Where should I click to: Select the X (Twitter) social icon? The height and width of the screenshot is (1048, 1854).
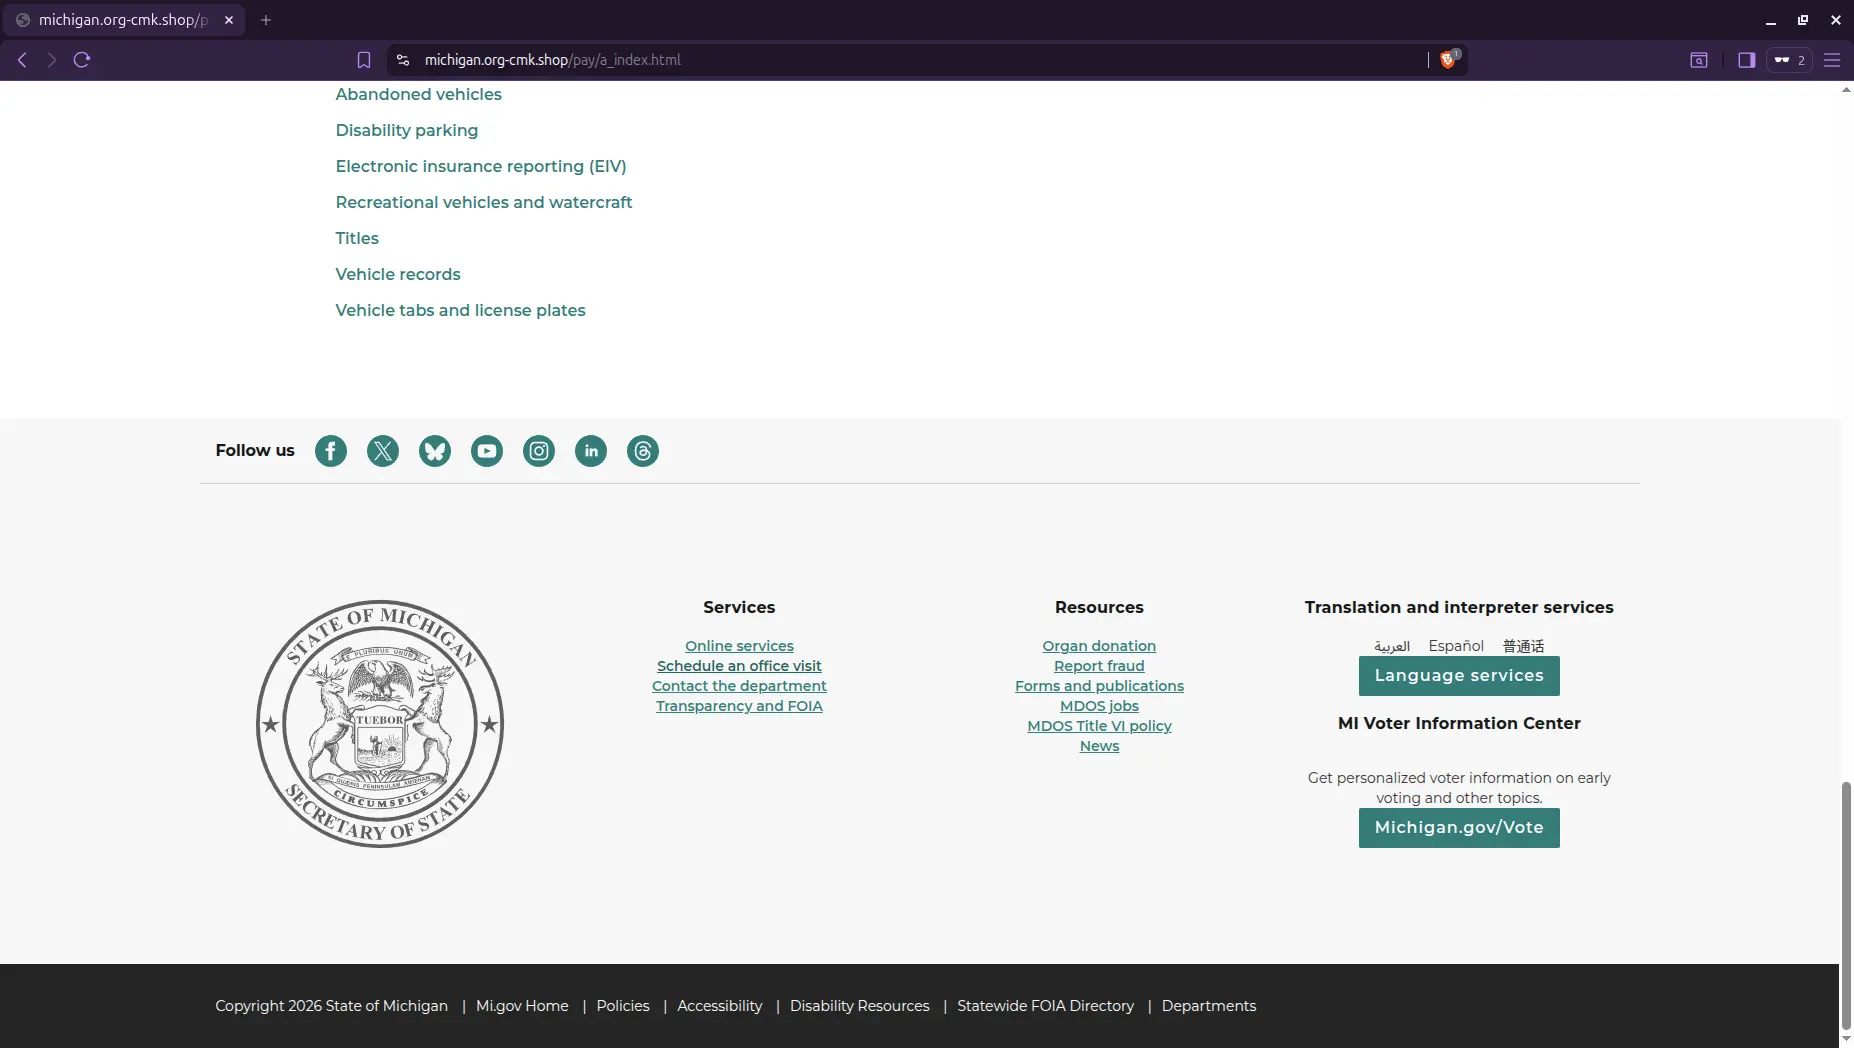383,451
